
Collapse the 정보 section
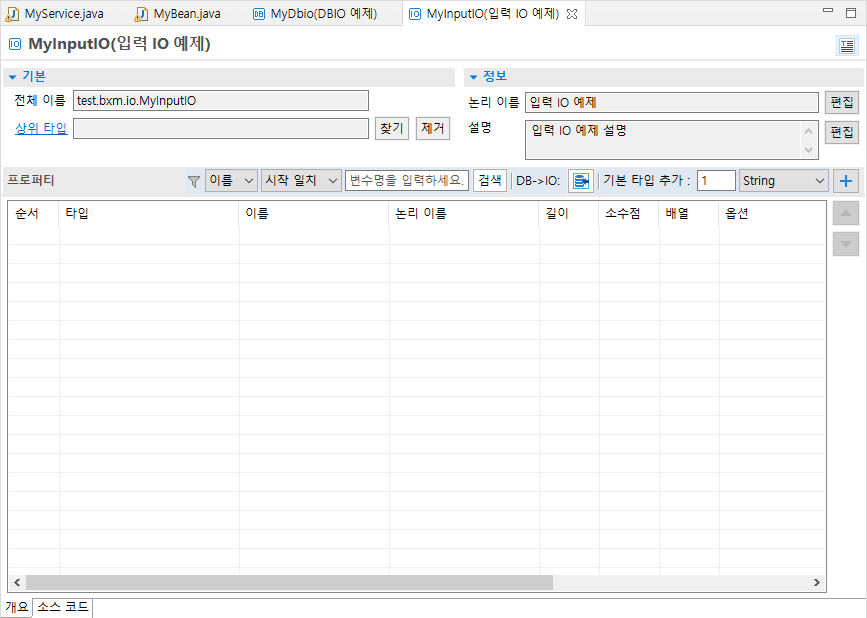pos(472,75)
